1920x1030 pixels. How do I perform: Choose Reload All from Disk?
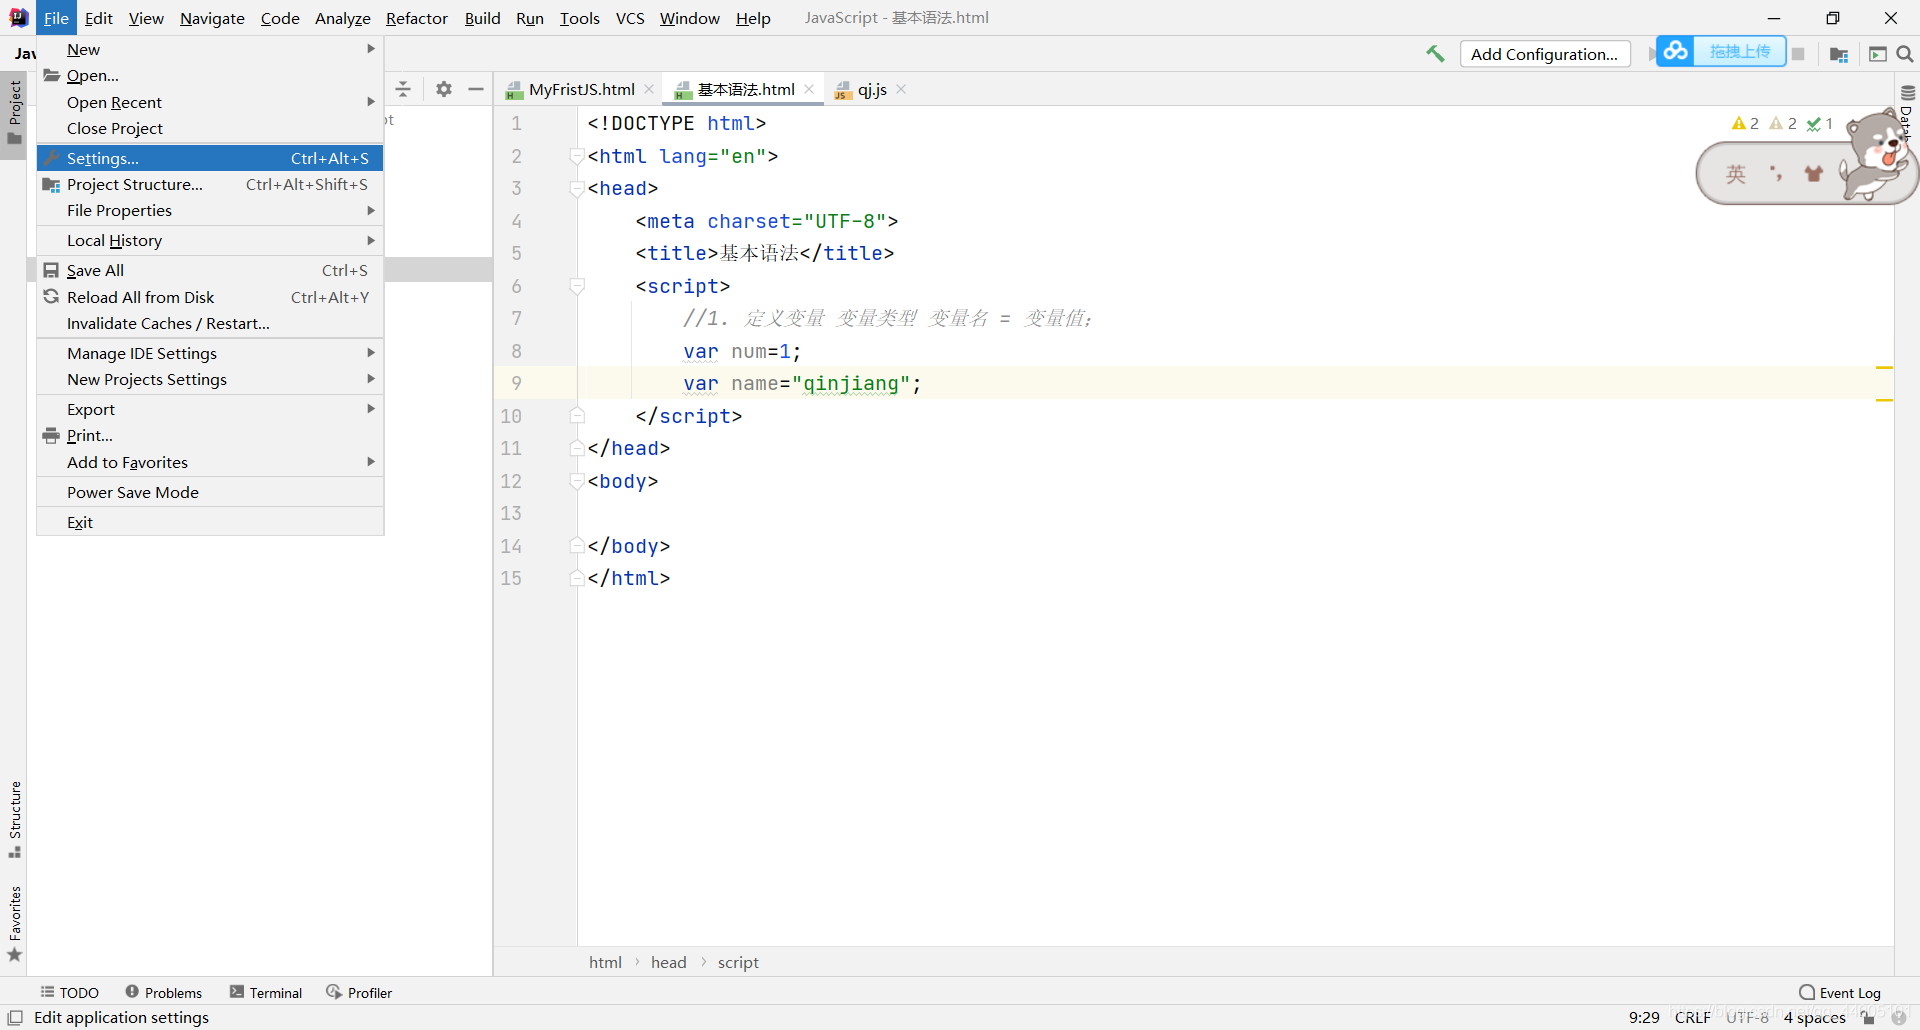pos(210,297)
